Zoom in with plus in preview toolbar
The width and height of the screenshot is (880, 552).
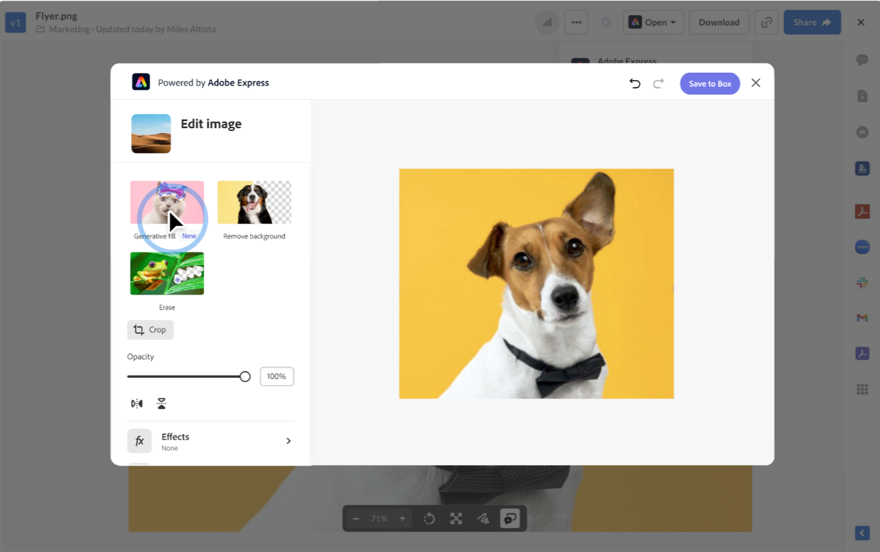[402, 519]
